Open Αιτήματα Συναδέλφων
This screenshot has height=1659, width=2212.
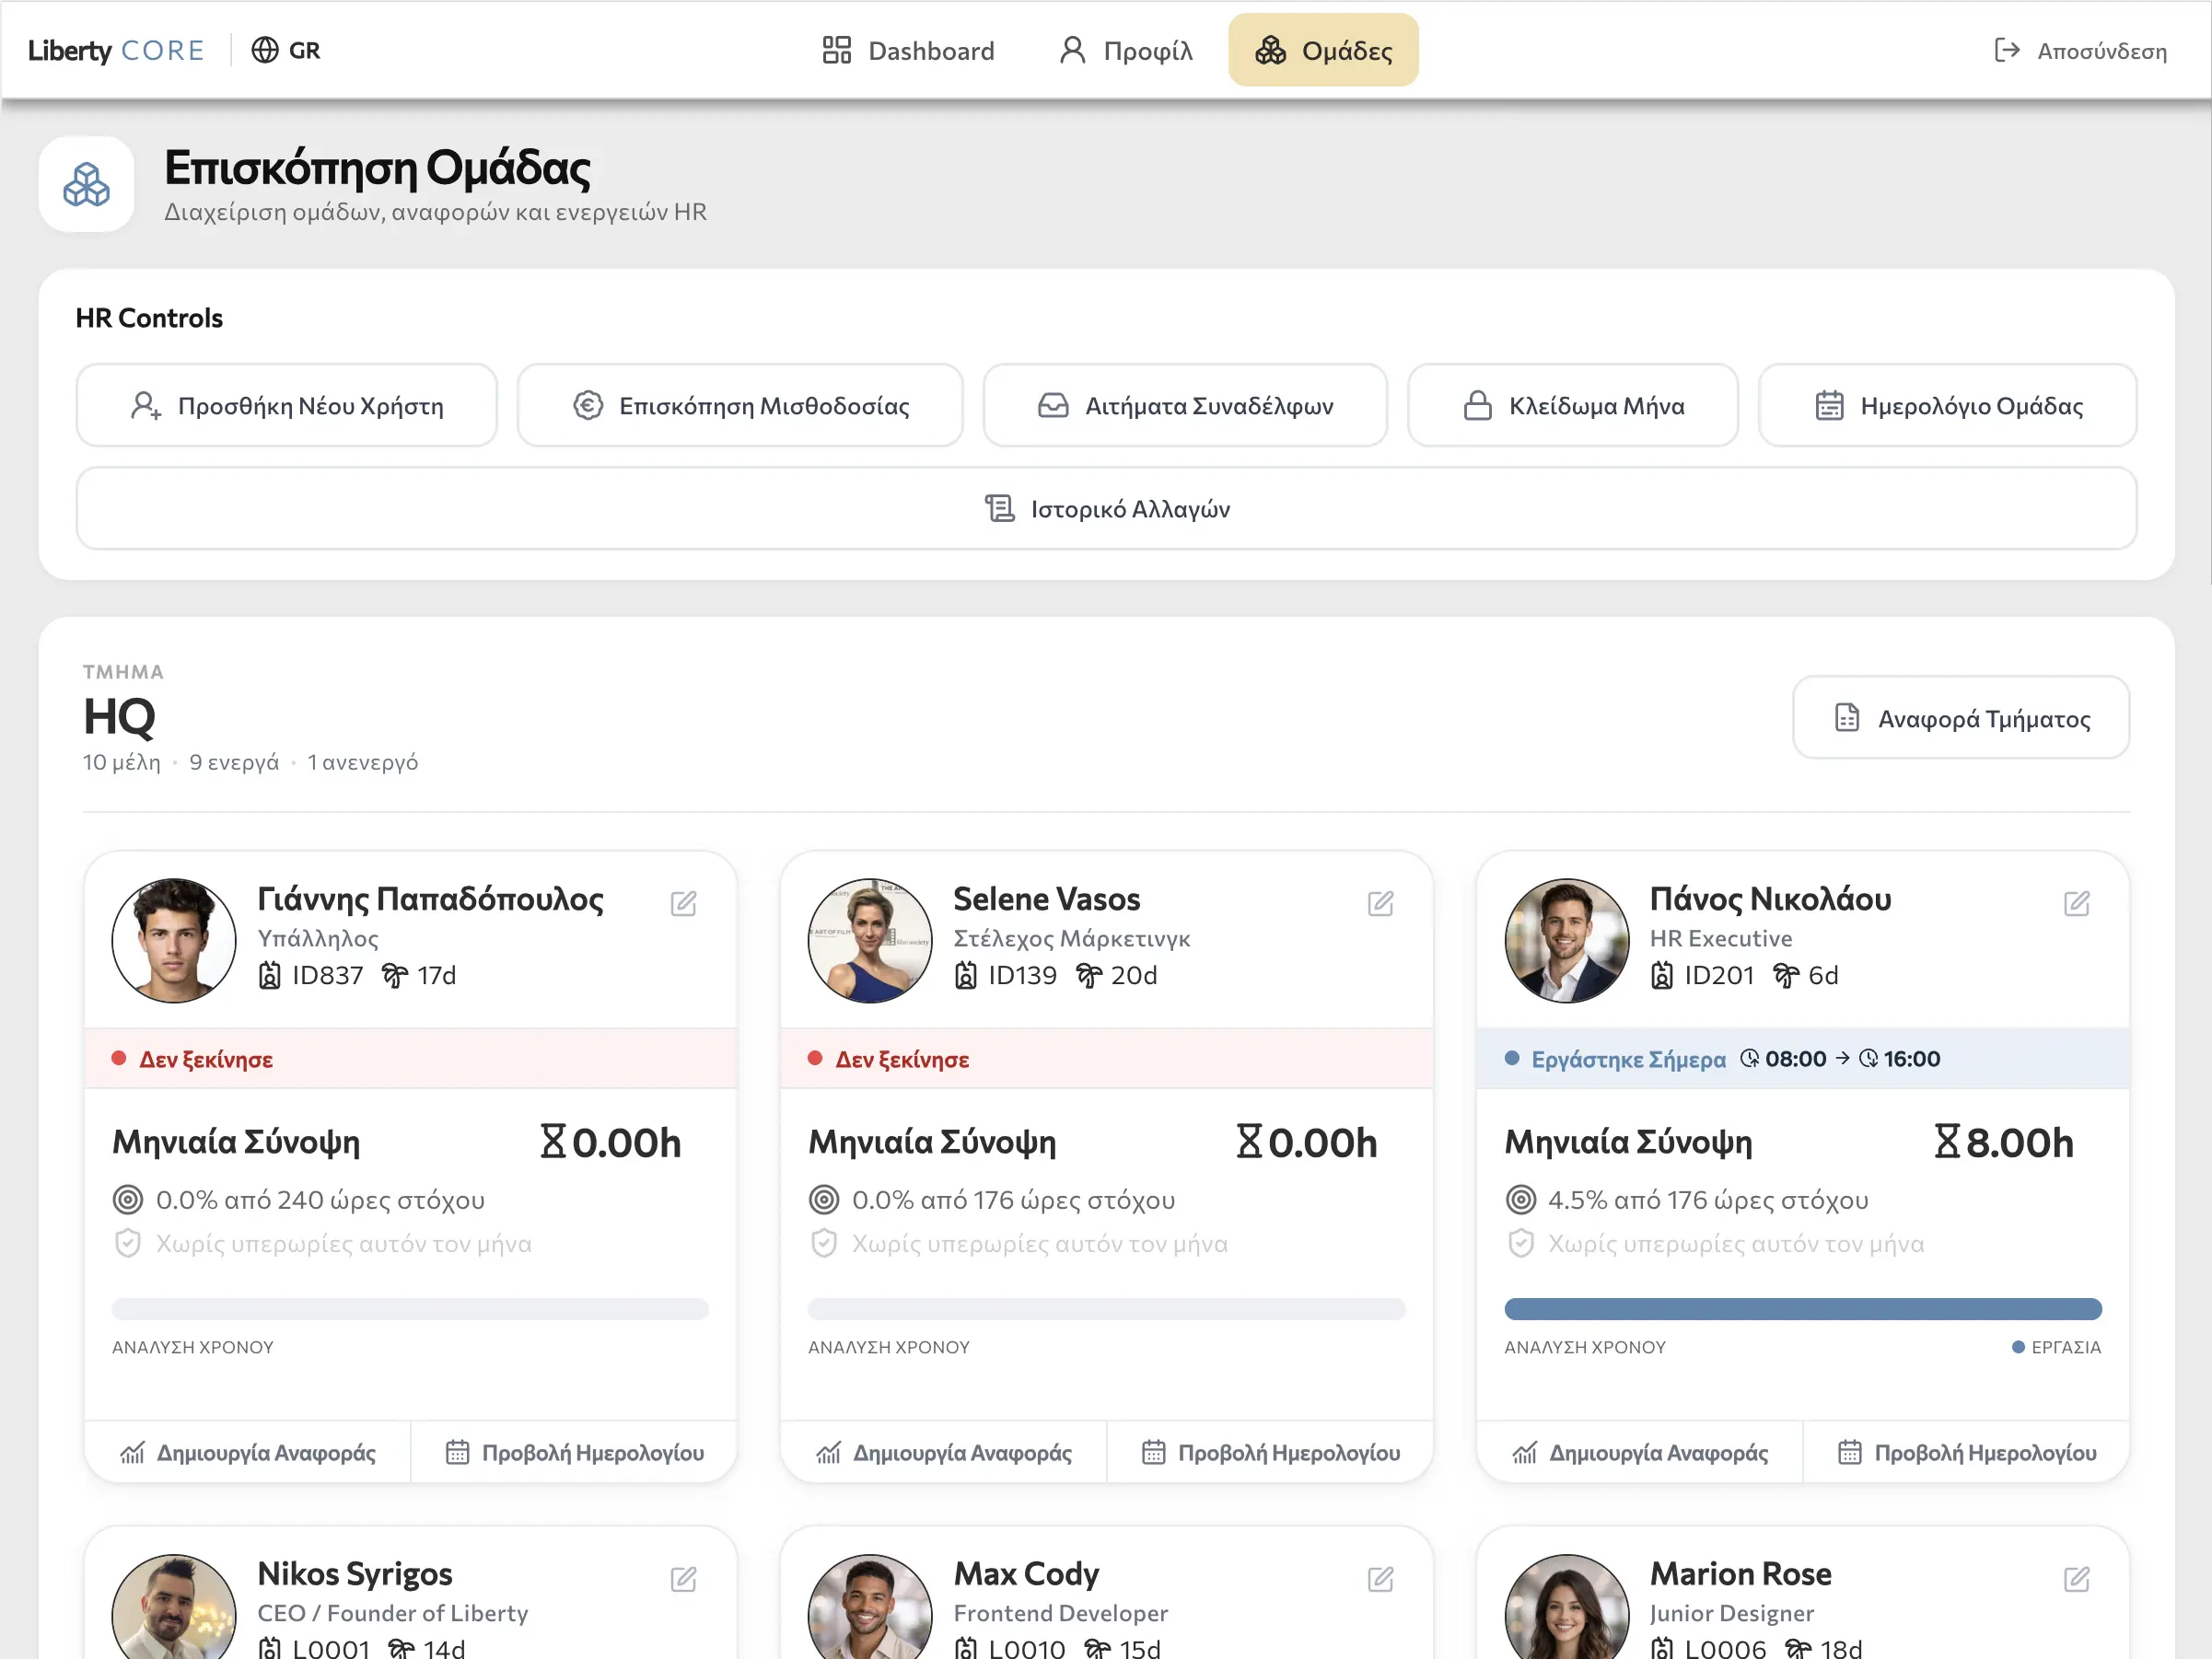1185,405
